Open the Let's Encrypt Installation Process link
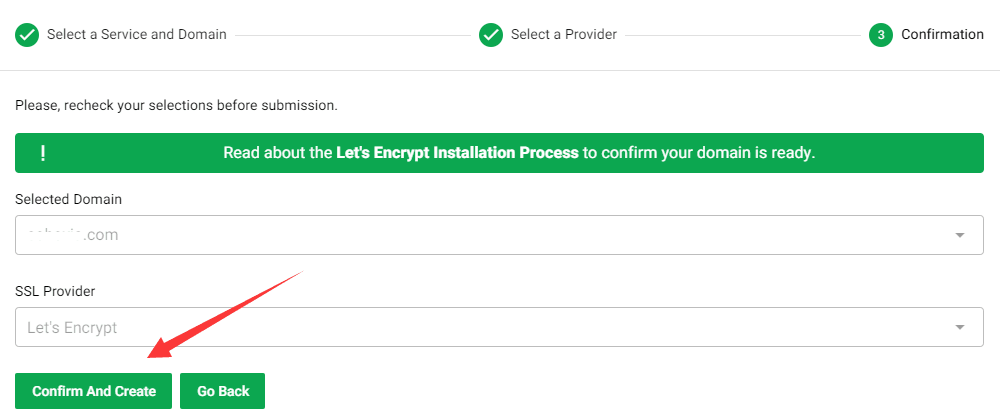 (x=457, y=153)
